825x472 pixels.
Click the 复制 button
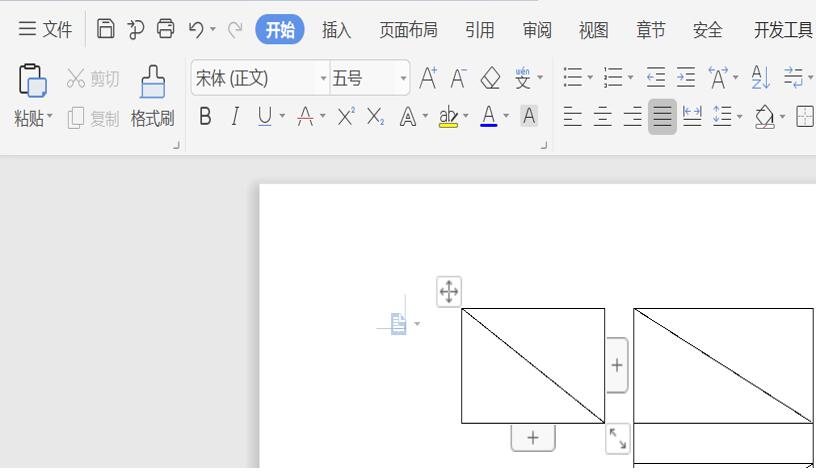pyautogui.click(x=93, y=118)
